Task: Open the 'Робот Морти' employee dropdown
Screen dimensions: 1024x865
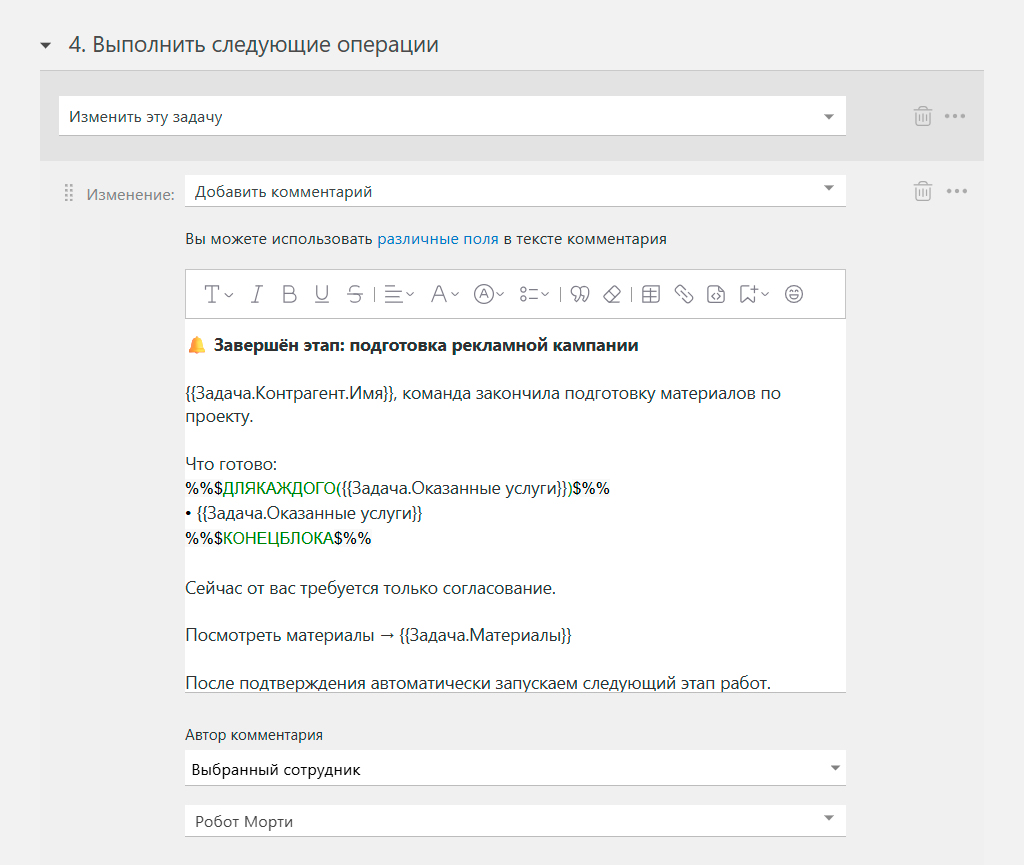Action: tap(515, 821)
